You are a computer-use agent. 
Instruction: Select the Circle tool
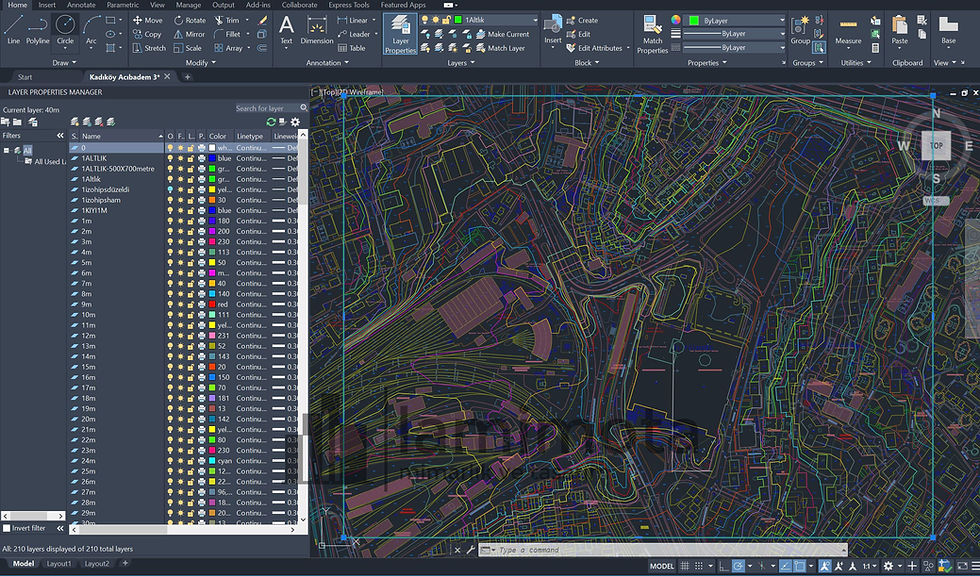coord(65,30)
